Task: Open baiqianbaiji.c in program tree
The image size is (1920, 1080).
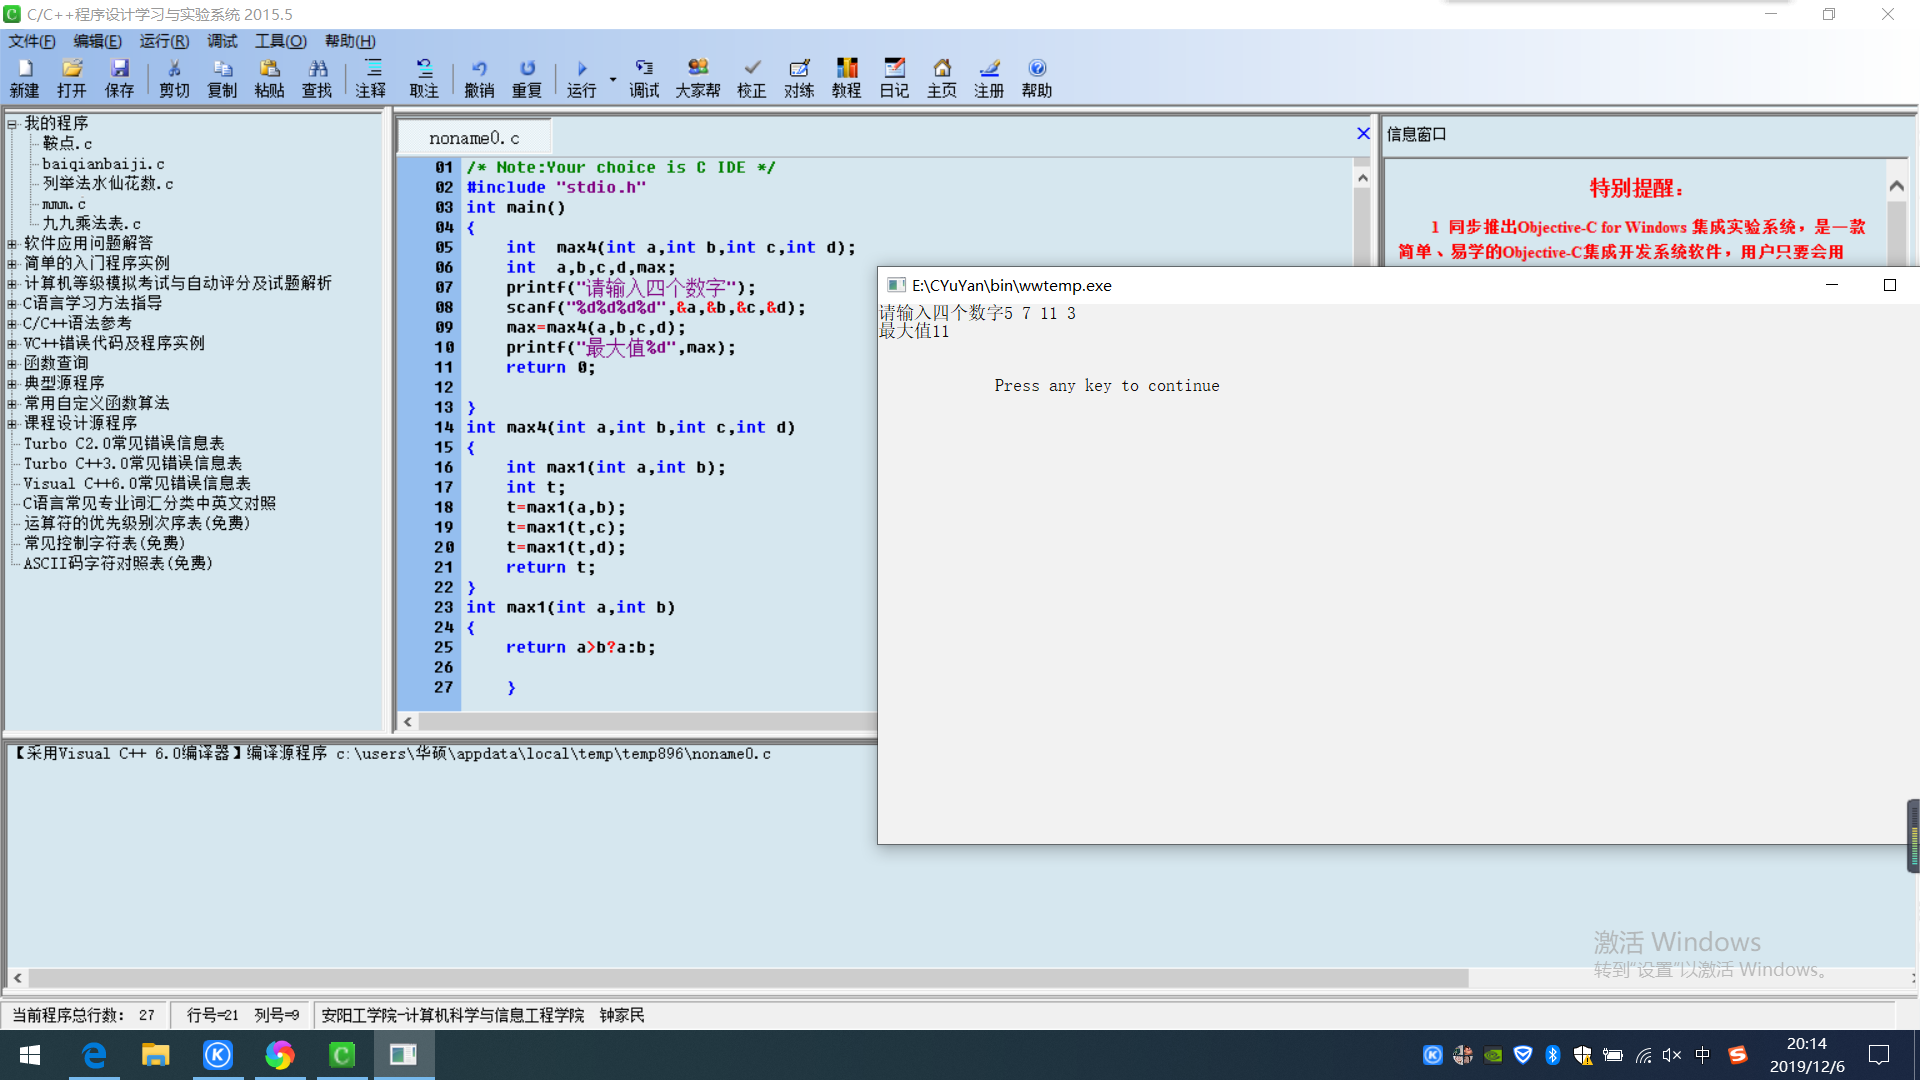Action: pyautogui.click(x=103, y=164)
